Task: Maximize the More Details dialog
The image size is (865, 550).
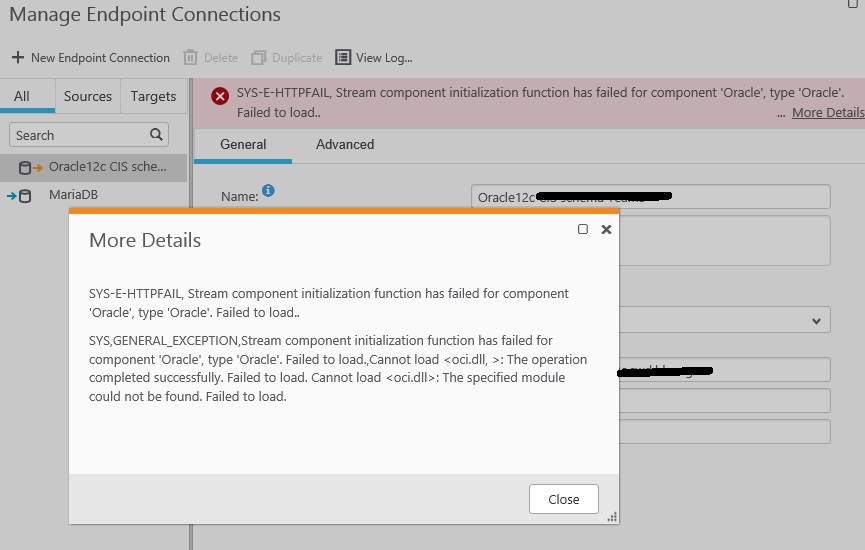Action: click(x=583, y=229)
